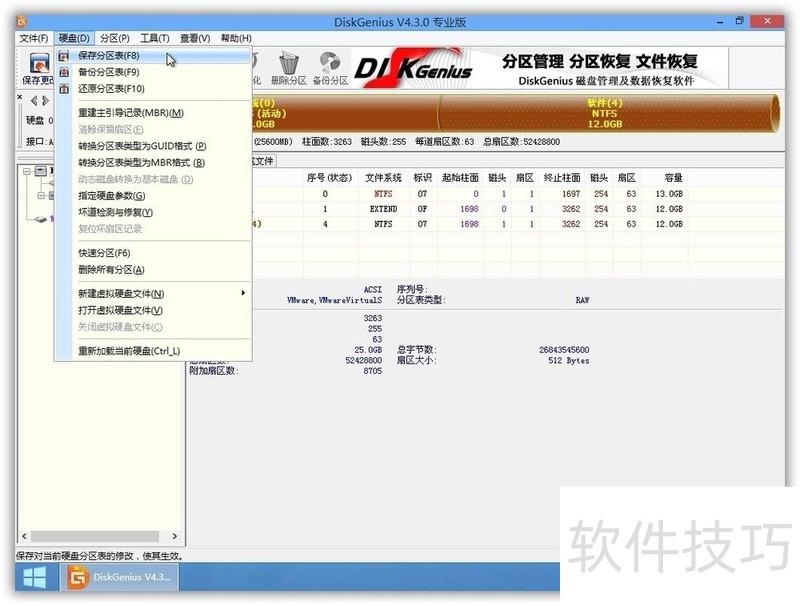Open the 帮助(H) menu
This screenshot has height=606, width=800.
[236, 38]
